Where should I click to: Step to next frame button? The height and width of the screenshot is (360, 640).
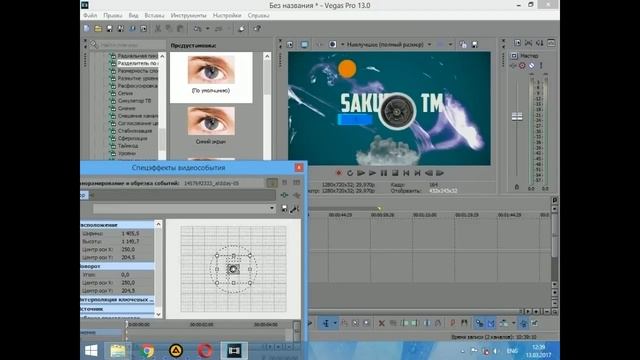coord(440,173)
